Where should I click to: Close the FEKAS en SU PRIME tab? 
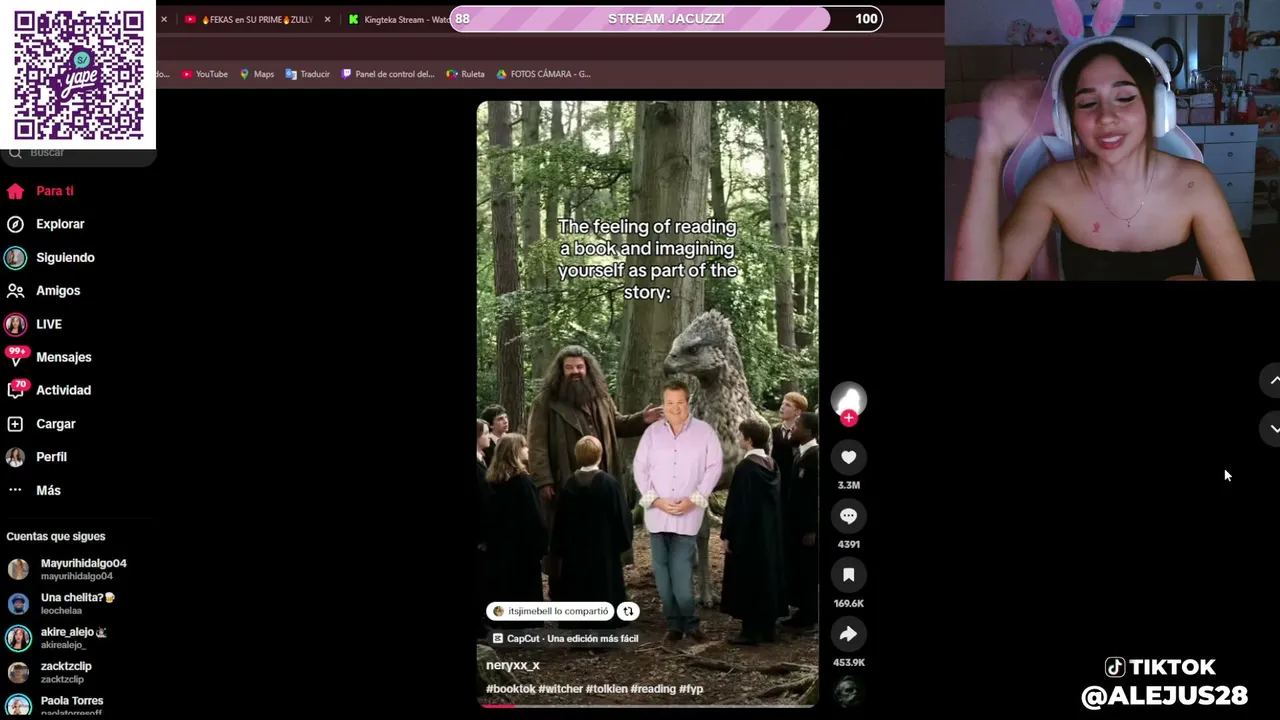[x=327, y=19]
